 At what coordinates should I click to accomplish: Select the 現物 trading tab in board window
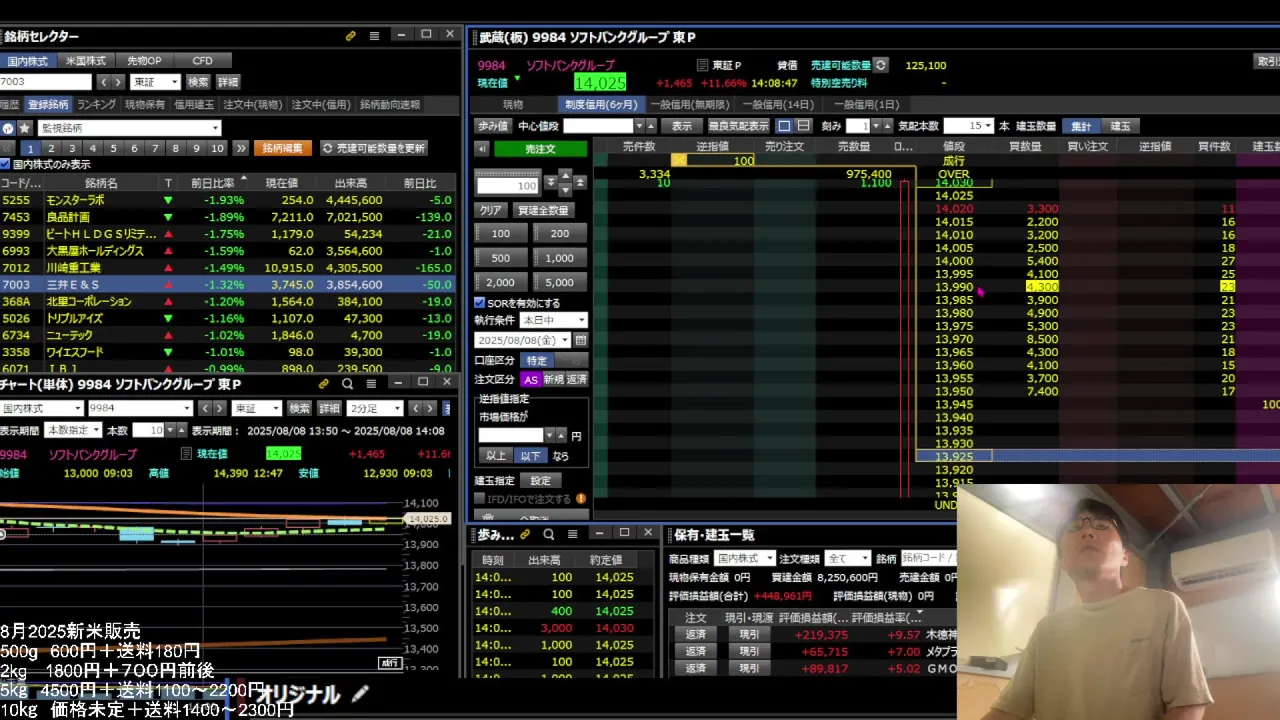coord(513,104)
